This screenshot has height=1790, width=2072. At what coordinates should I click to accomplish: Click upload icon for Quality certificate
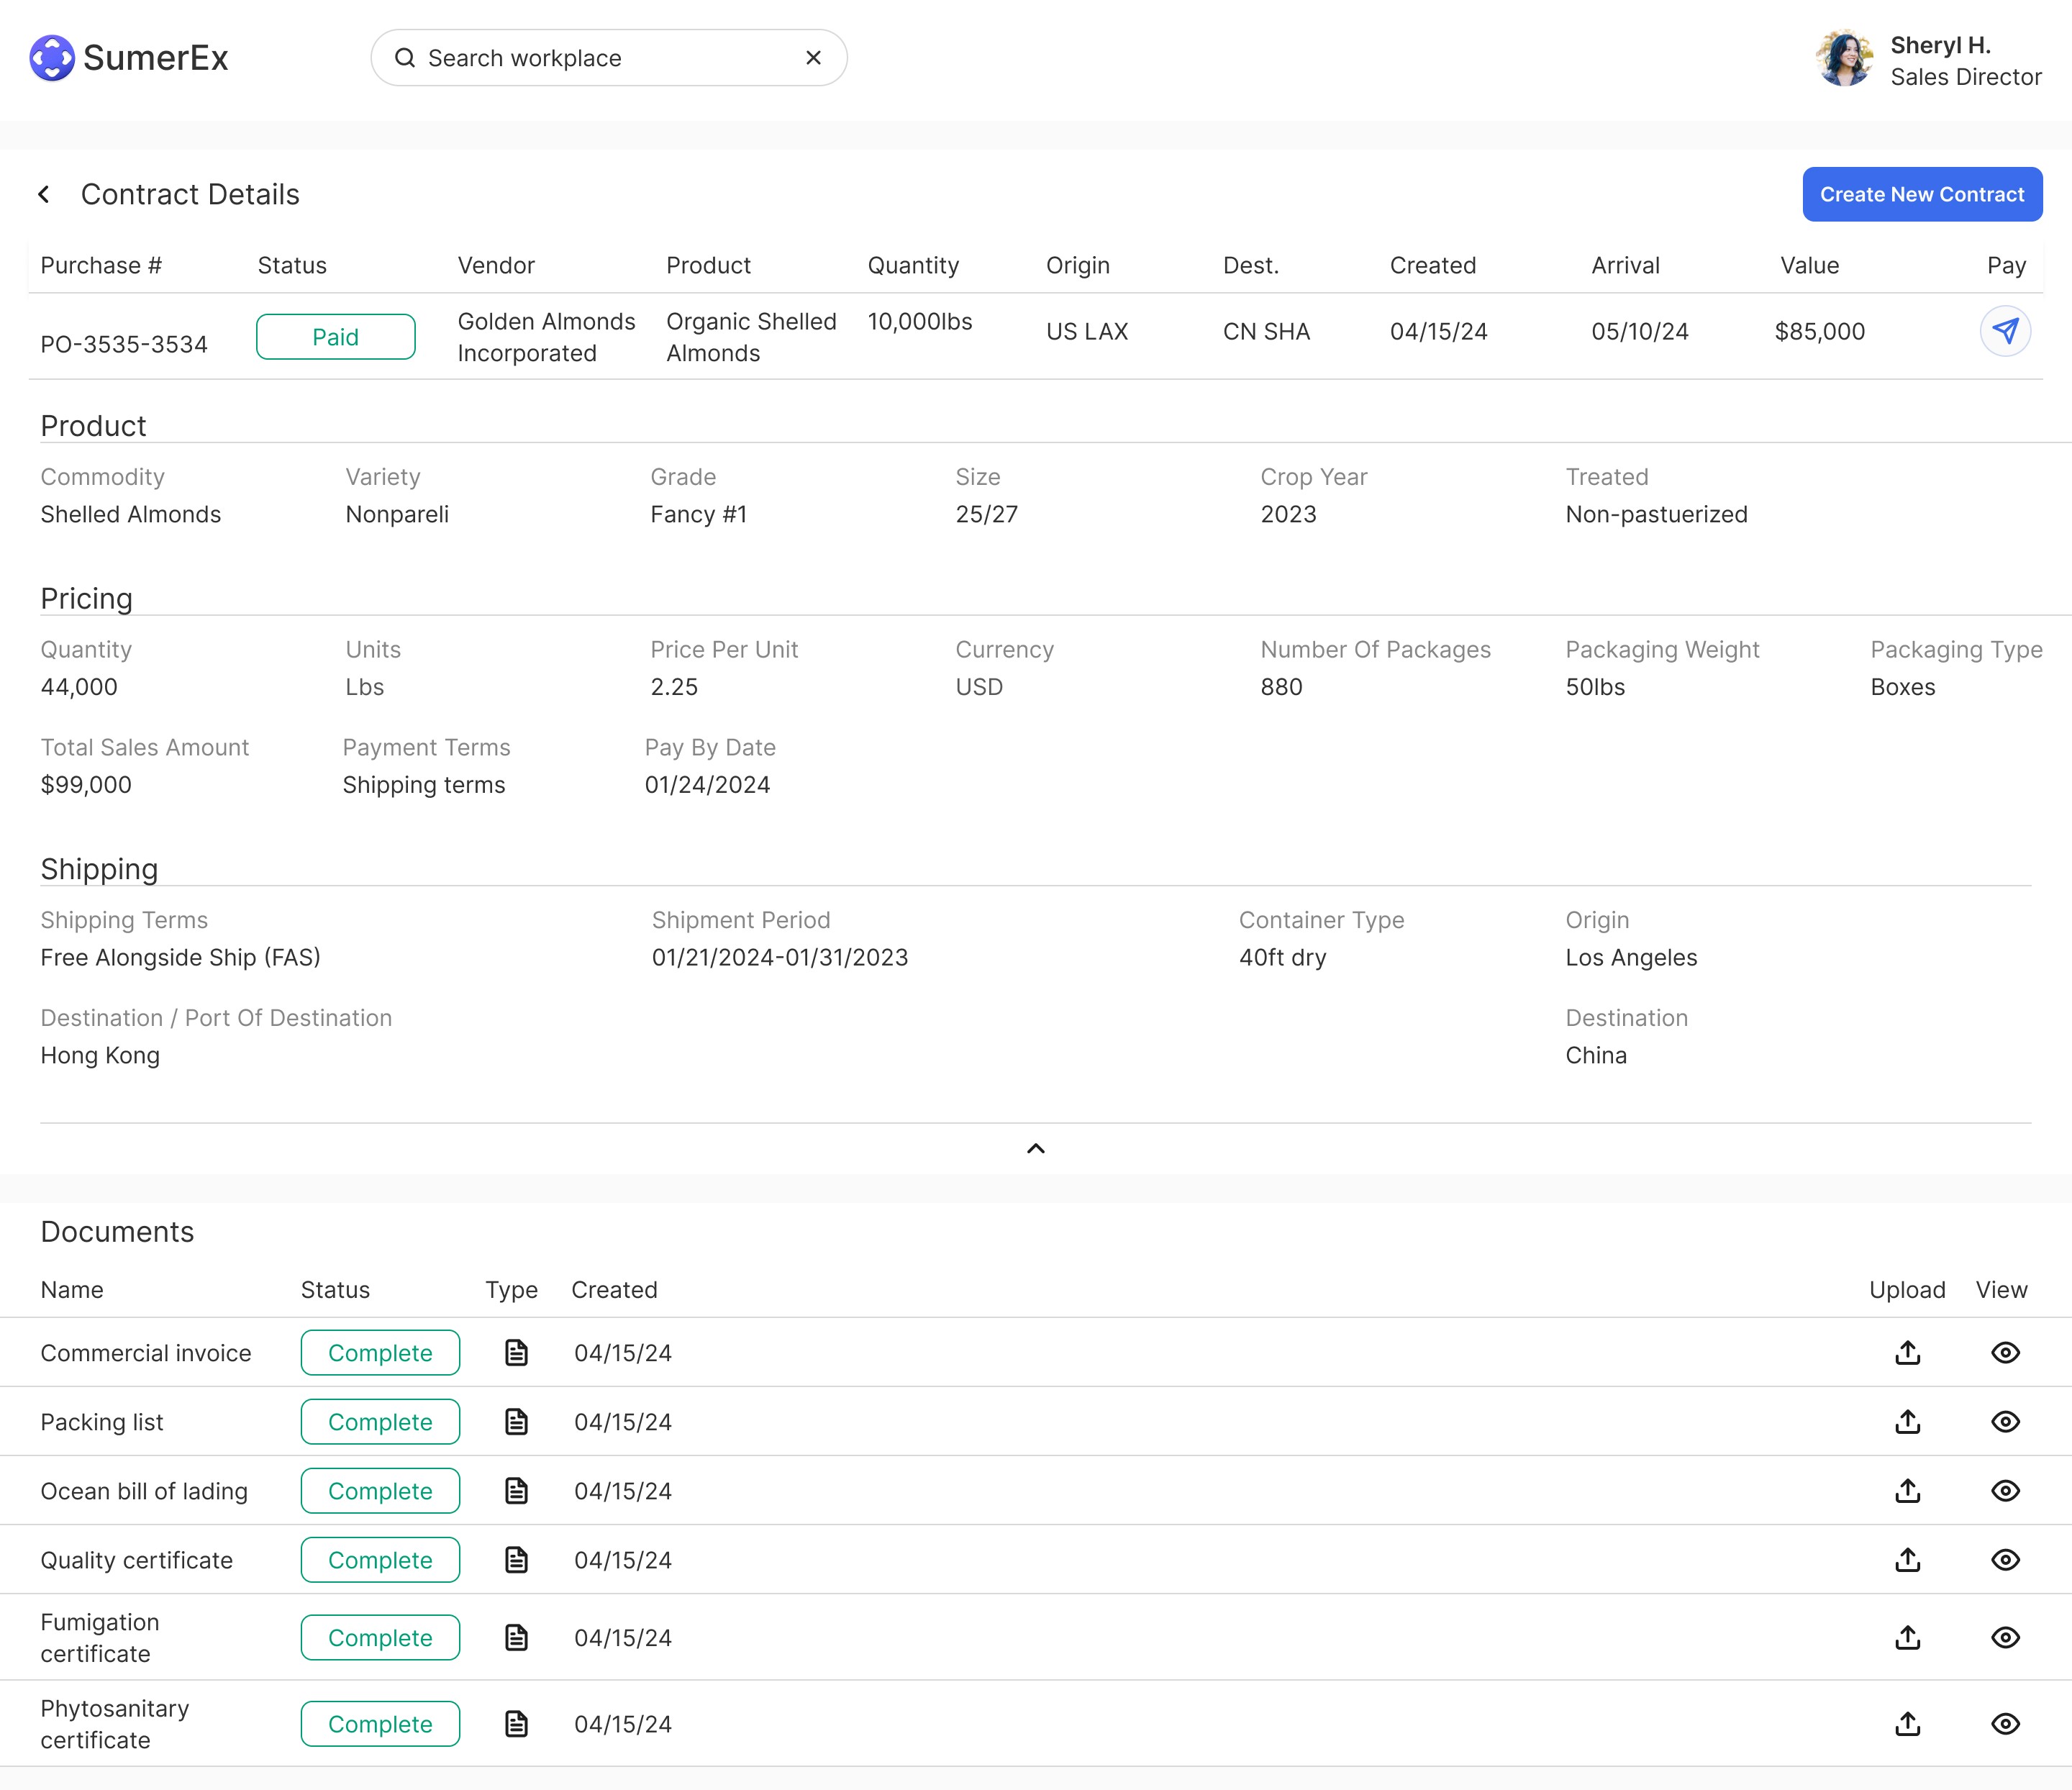[x=1907, y=1560]
